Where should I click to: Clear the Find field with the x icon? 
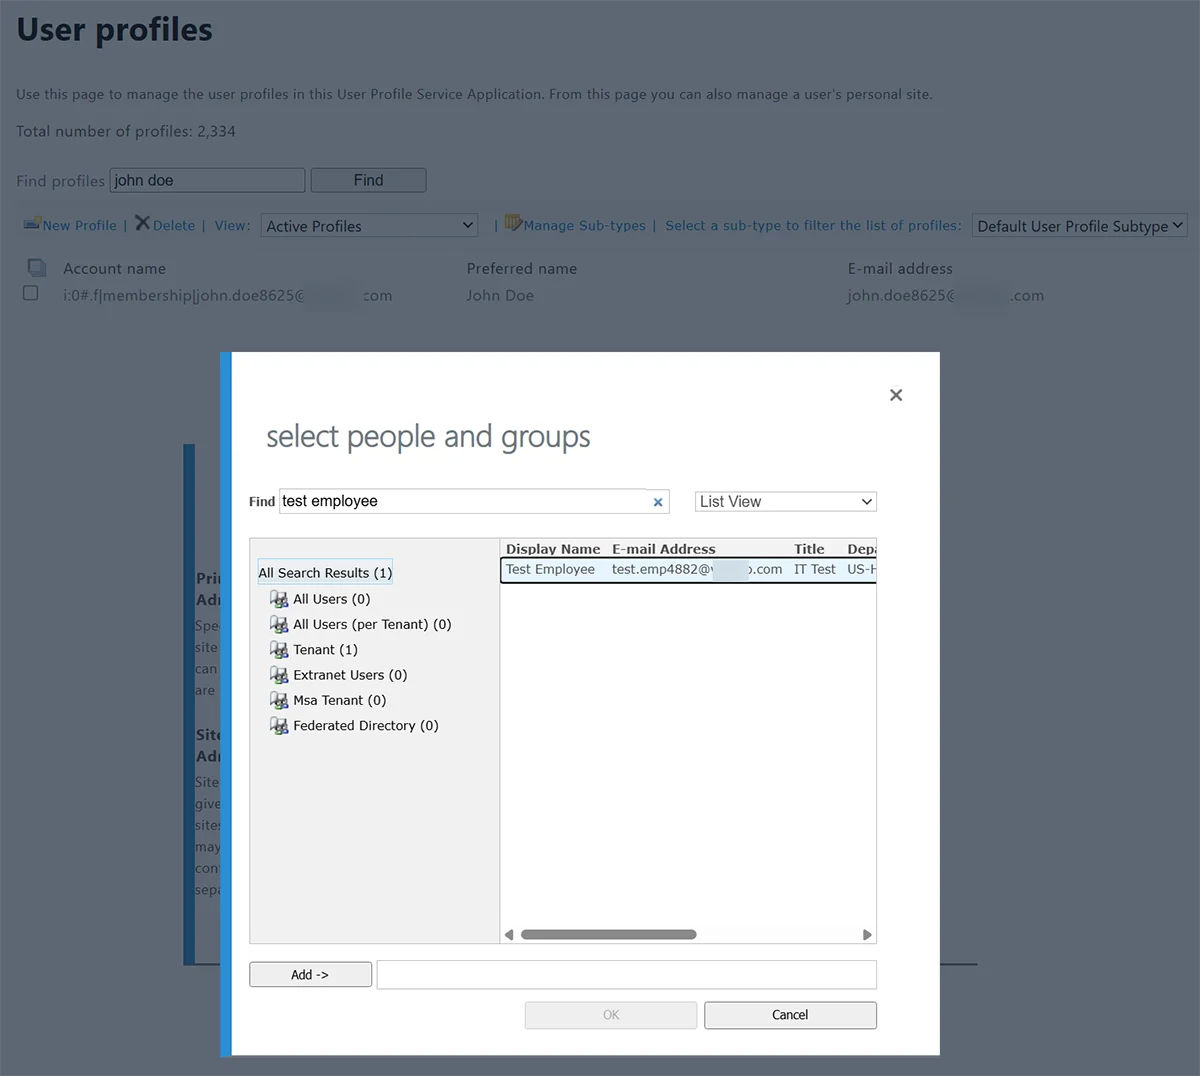[658, 501]
